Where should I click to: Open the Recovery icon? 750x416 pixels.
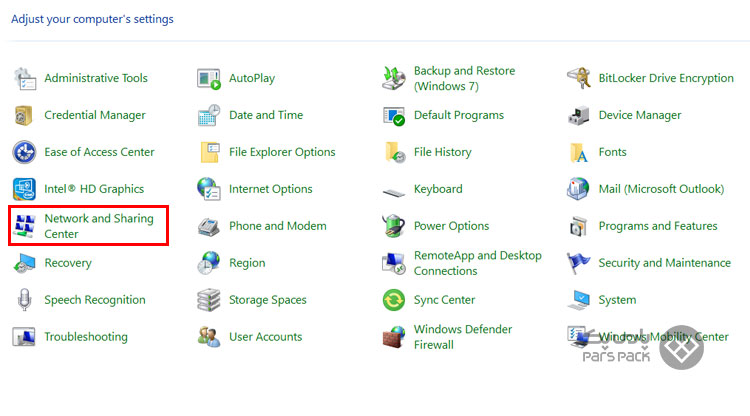24,263
